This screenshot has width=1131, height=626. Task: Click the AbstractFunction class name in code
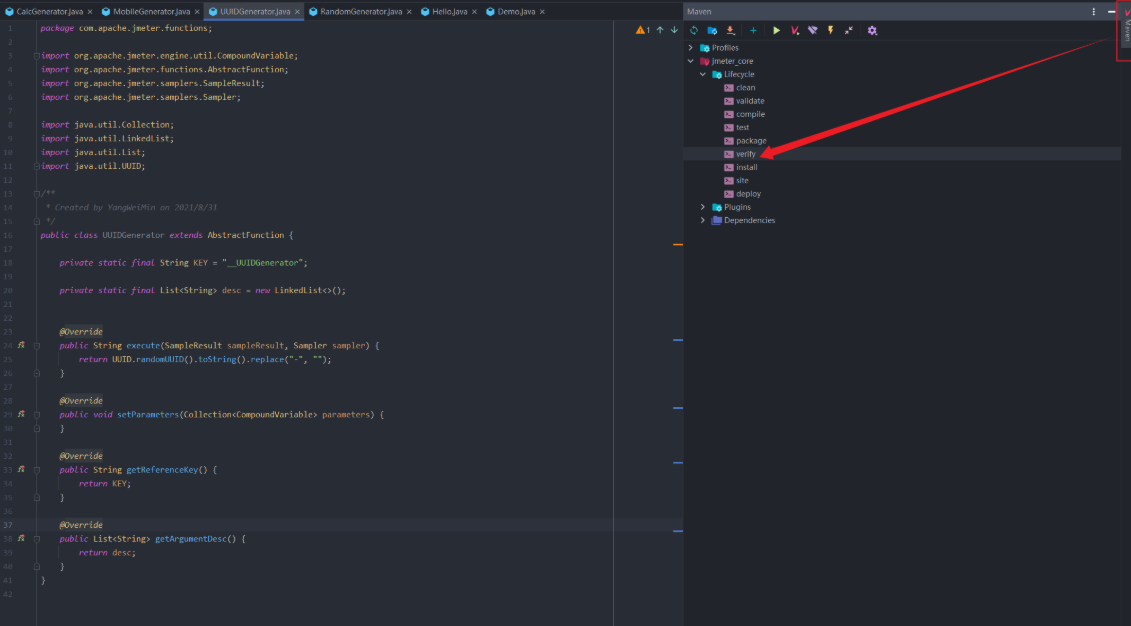[x=245, y=235]
